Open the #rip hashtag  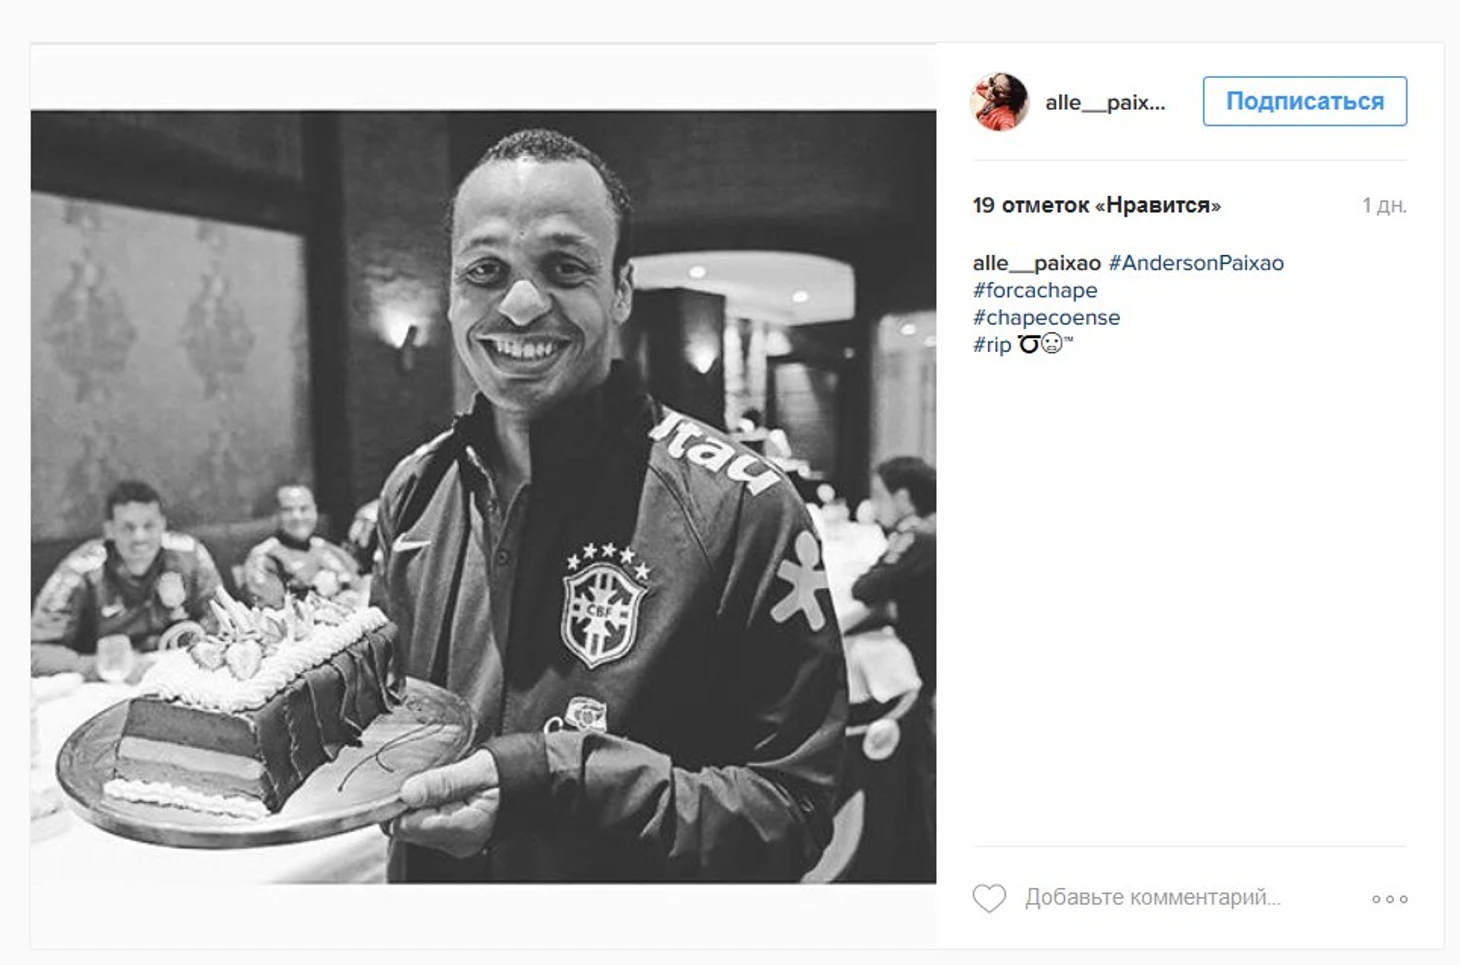click(992, 344)
